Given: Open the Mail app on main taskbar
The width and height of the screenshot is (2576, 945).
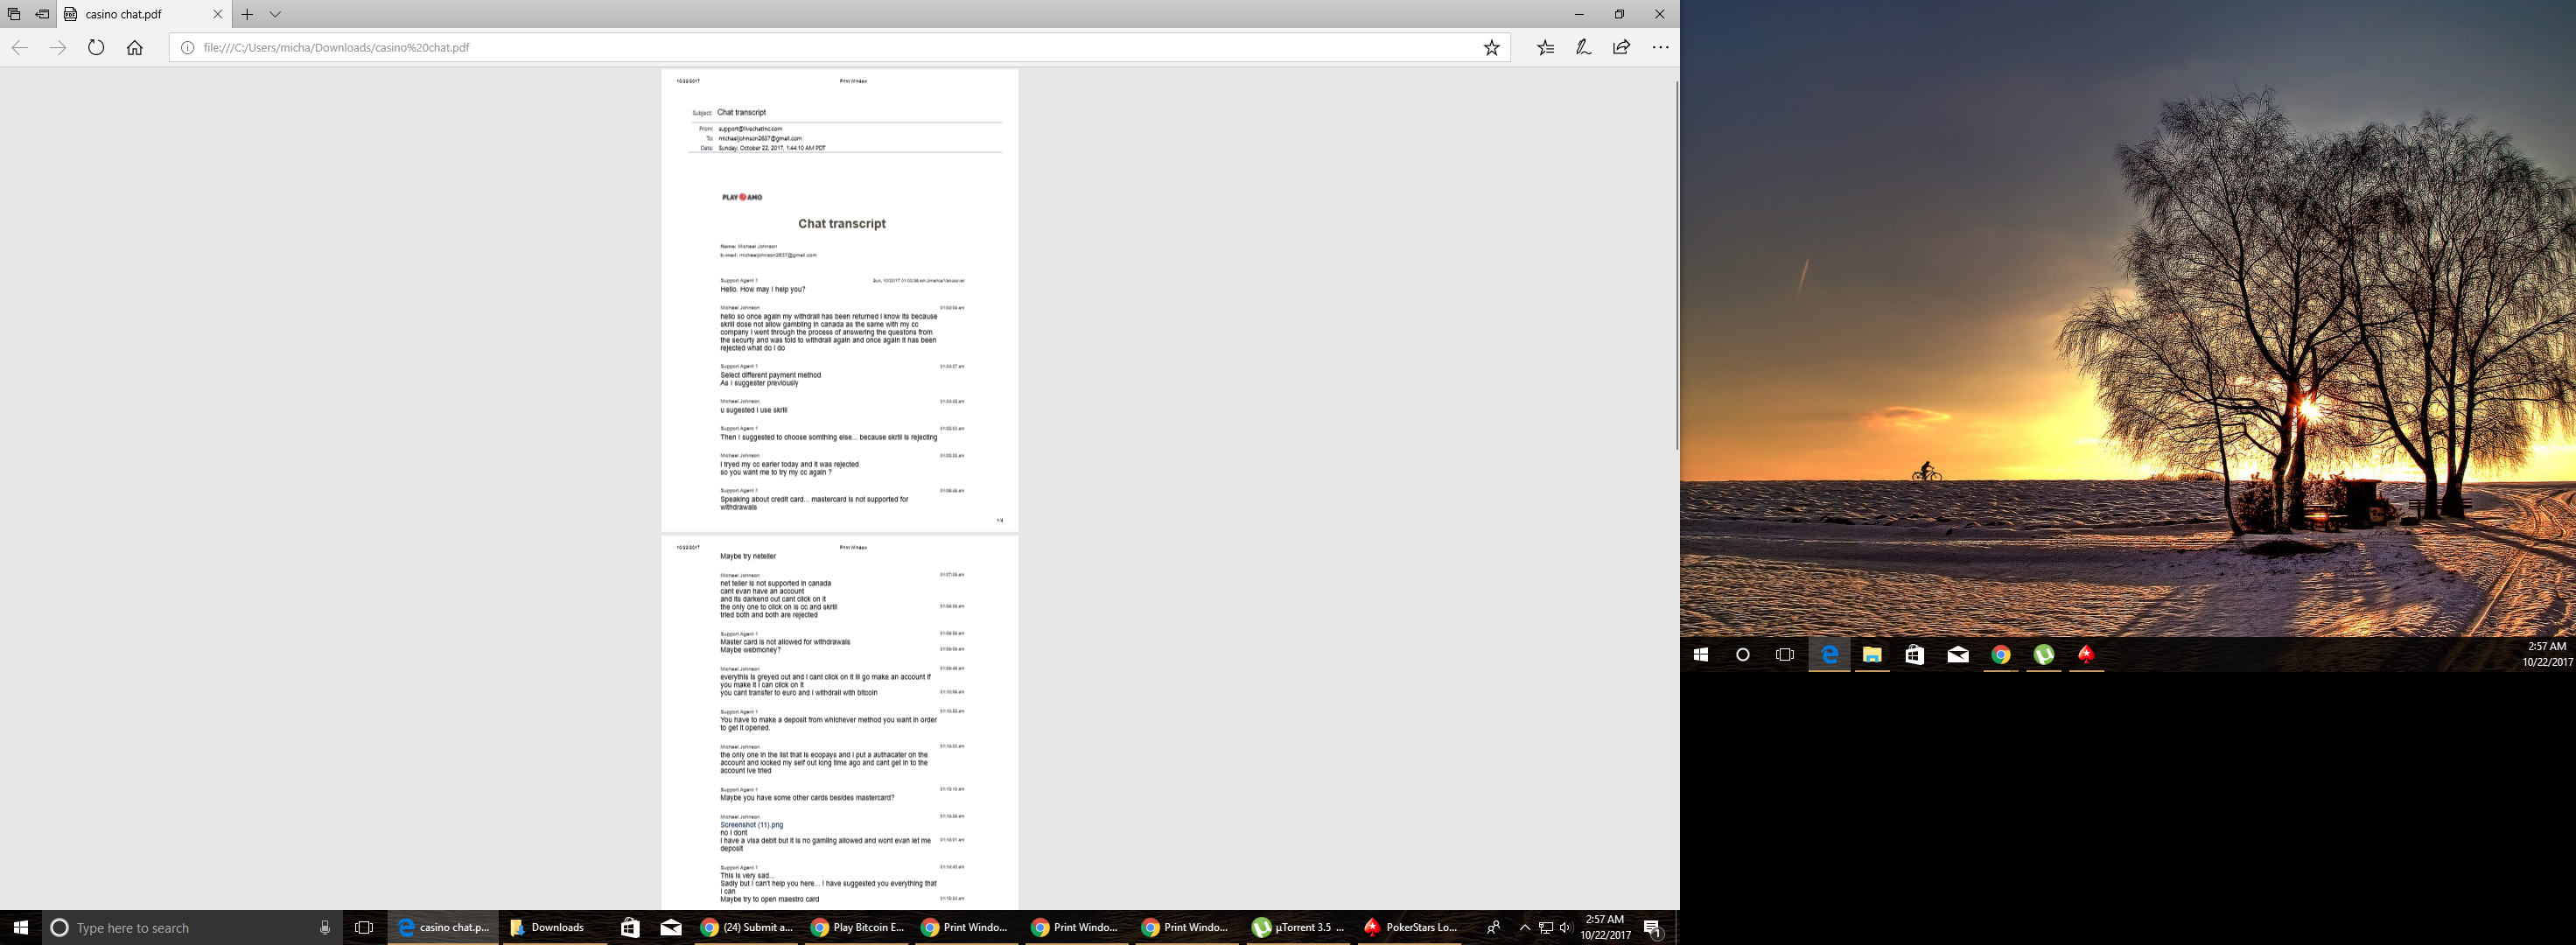Looking at the screenshot, I should (x=671, y=927).
